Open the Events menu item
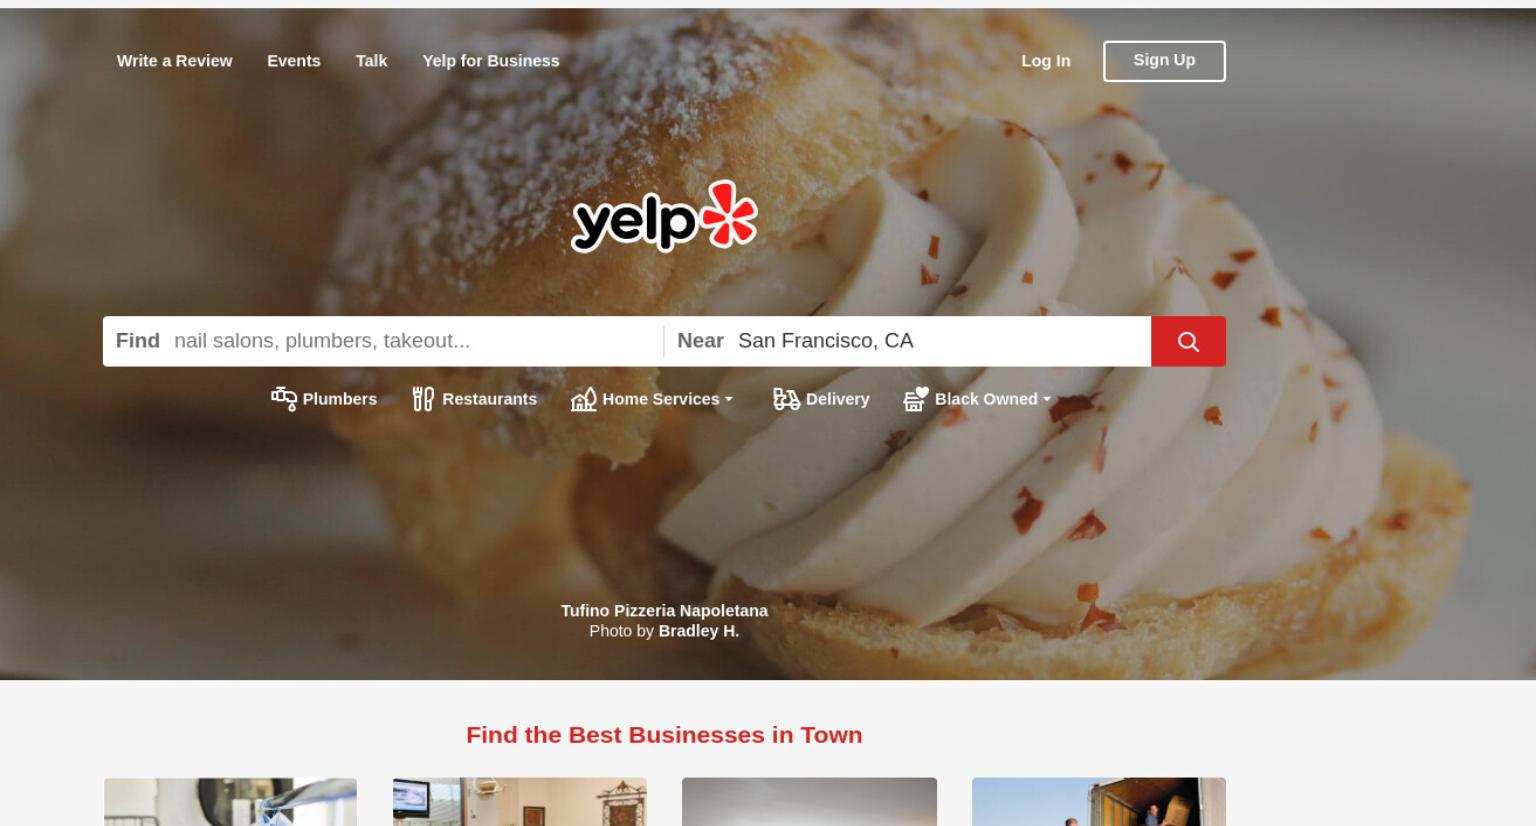The height and width of the screenshot is (826, 1536). tap(294, 61)
